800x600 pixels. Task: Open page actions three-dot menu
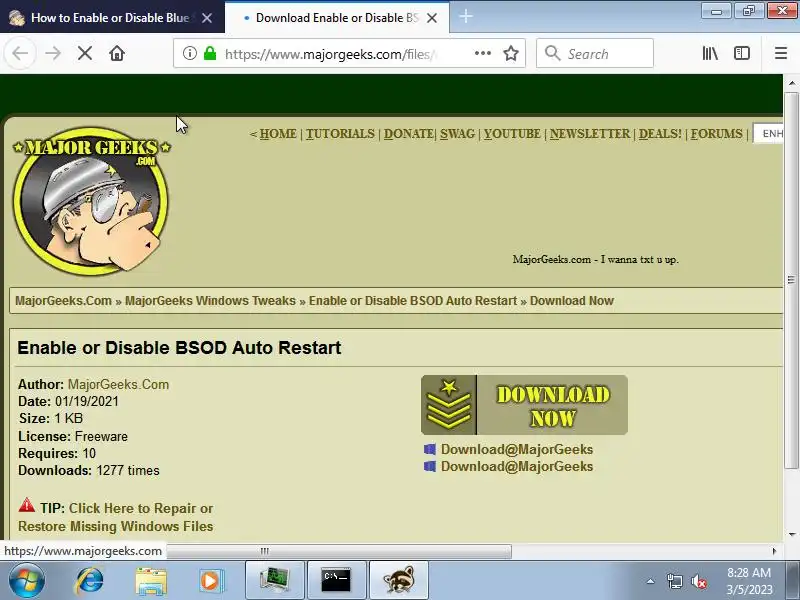tap(483, 53)
